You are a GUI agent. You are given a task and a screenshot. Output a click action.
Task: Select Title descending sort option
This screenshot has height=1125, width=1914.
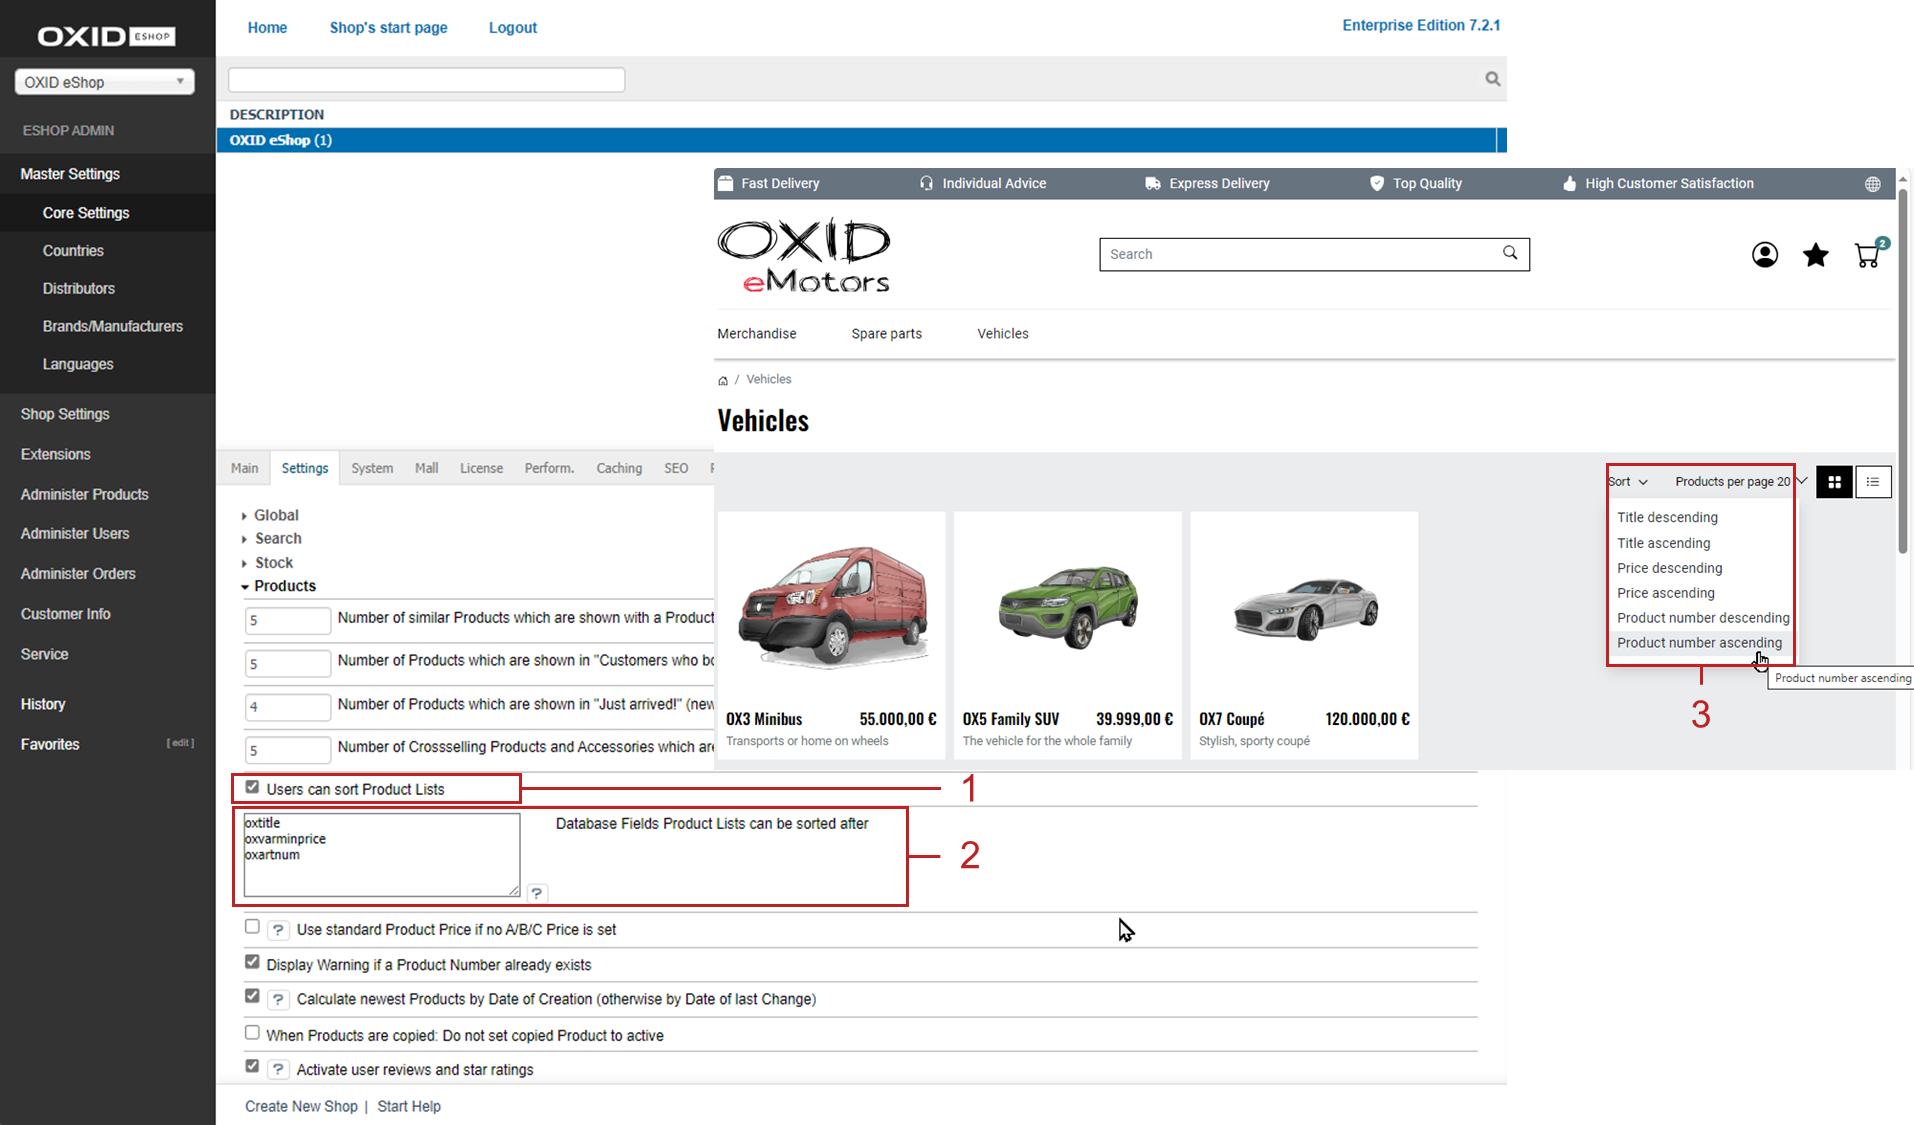pos(1667,517)
